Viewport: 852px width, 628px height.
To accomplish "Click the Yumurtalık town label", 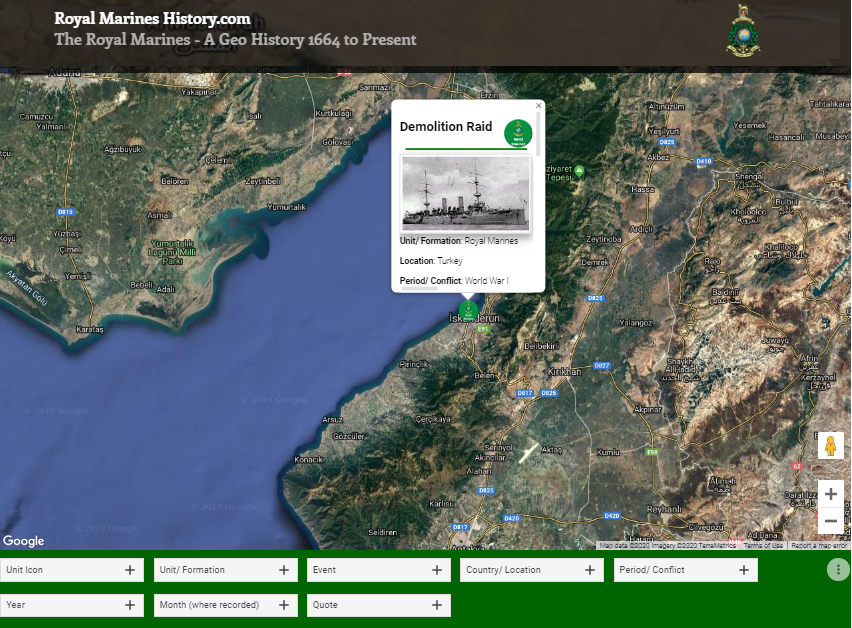I will pos(286,207).
